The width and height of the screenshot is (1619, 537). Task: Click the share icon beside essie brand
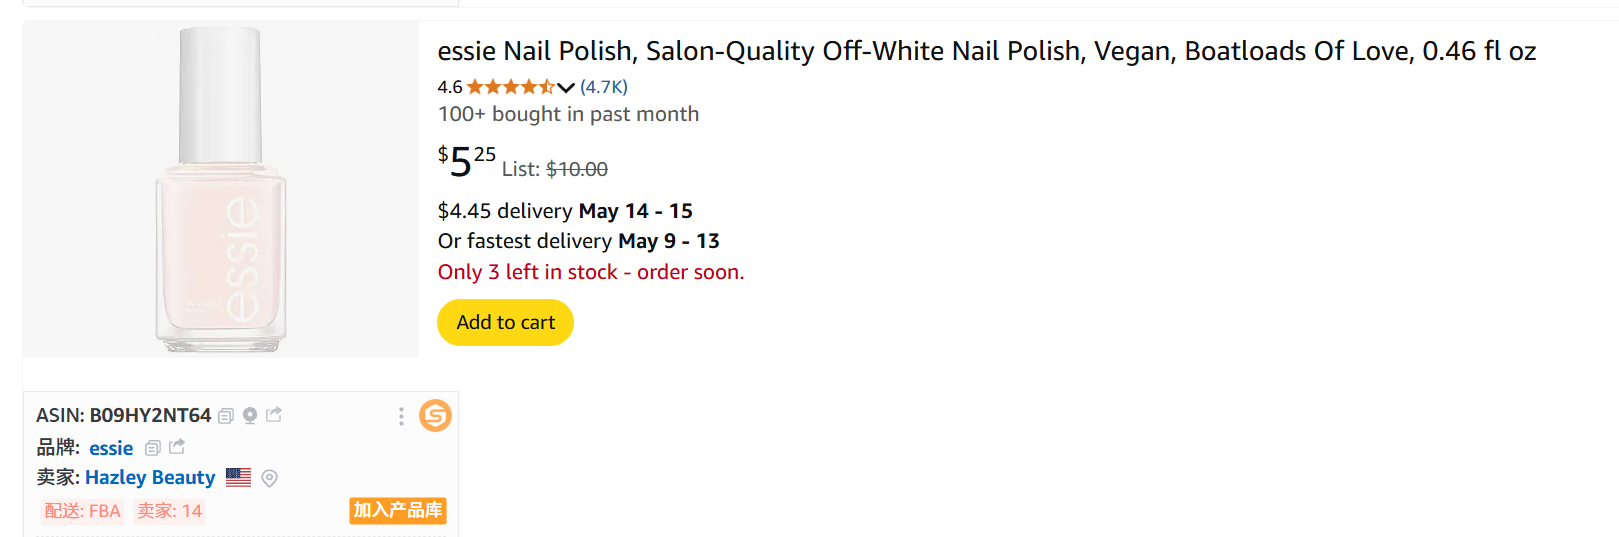point(177,447)
